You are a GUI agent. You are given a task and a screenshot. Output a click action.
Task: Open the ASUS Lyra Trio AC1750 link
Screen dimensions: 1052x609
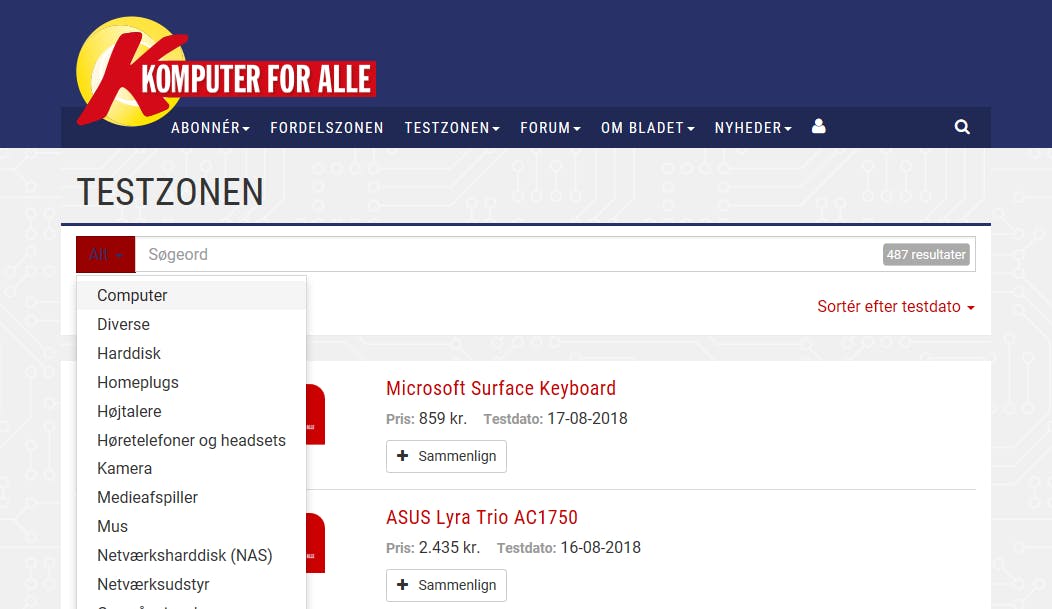[482, 517]
